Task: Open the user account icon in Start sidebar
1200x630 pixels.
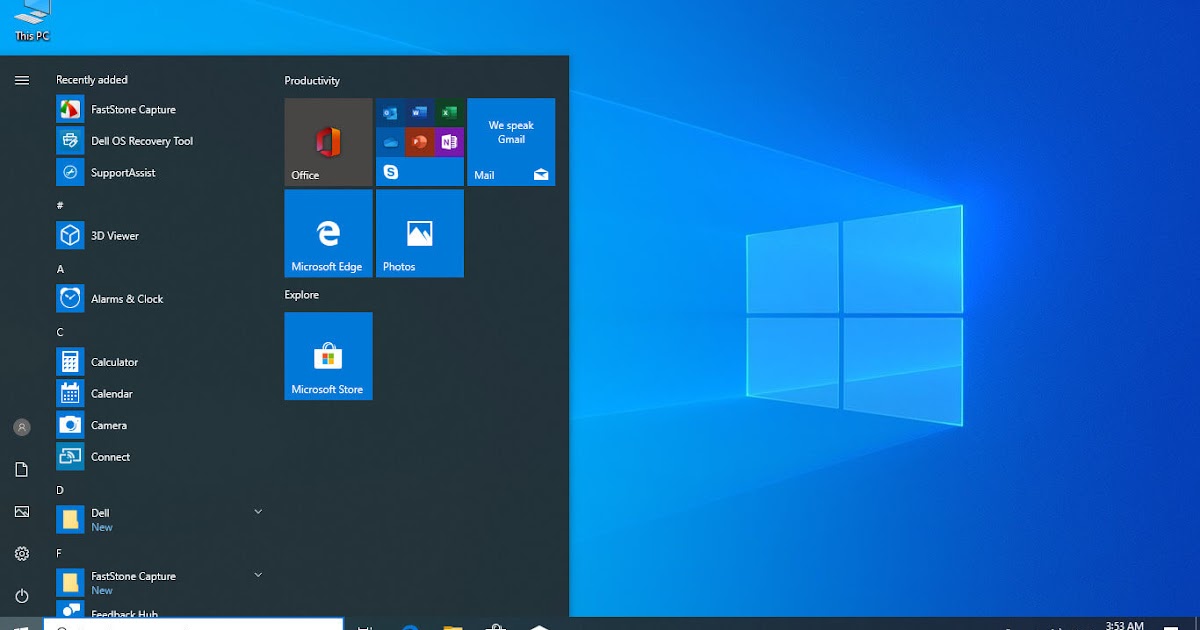Action: click(x=22, y=427)
